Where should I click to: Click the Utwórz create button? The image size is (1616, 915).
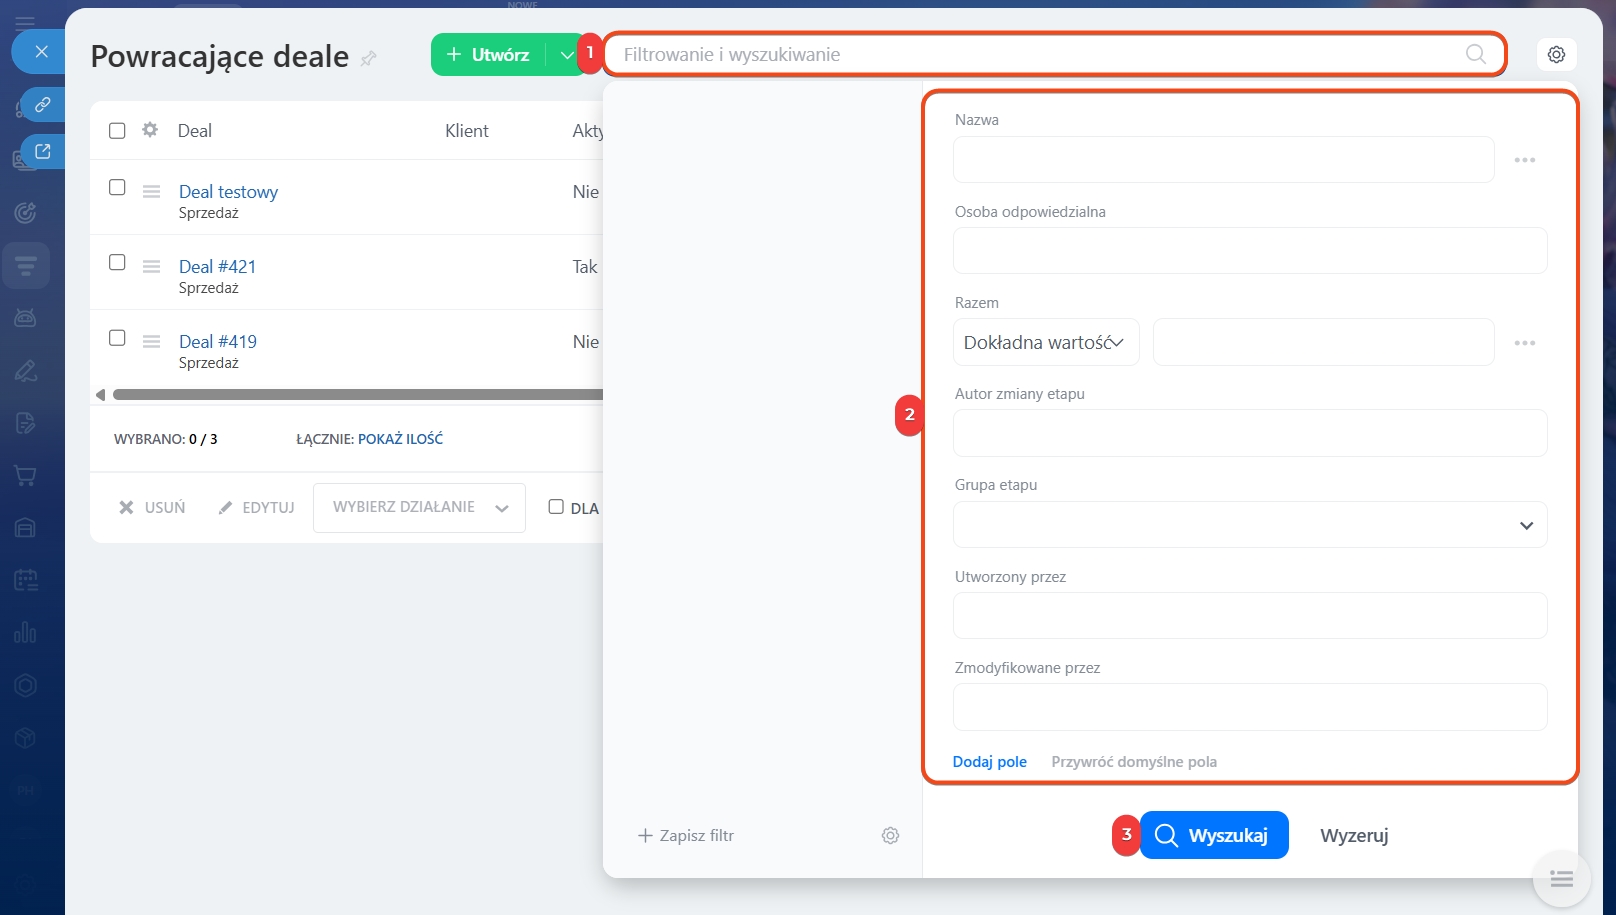pos(488,55)
